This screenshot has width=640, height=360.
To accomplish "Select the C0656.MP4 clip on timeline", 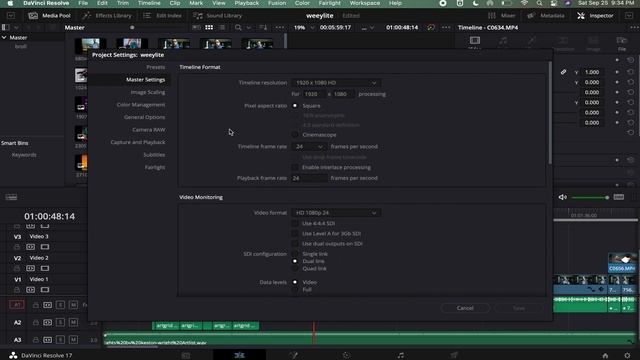I will pos(622,263).
